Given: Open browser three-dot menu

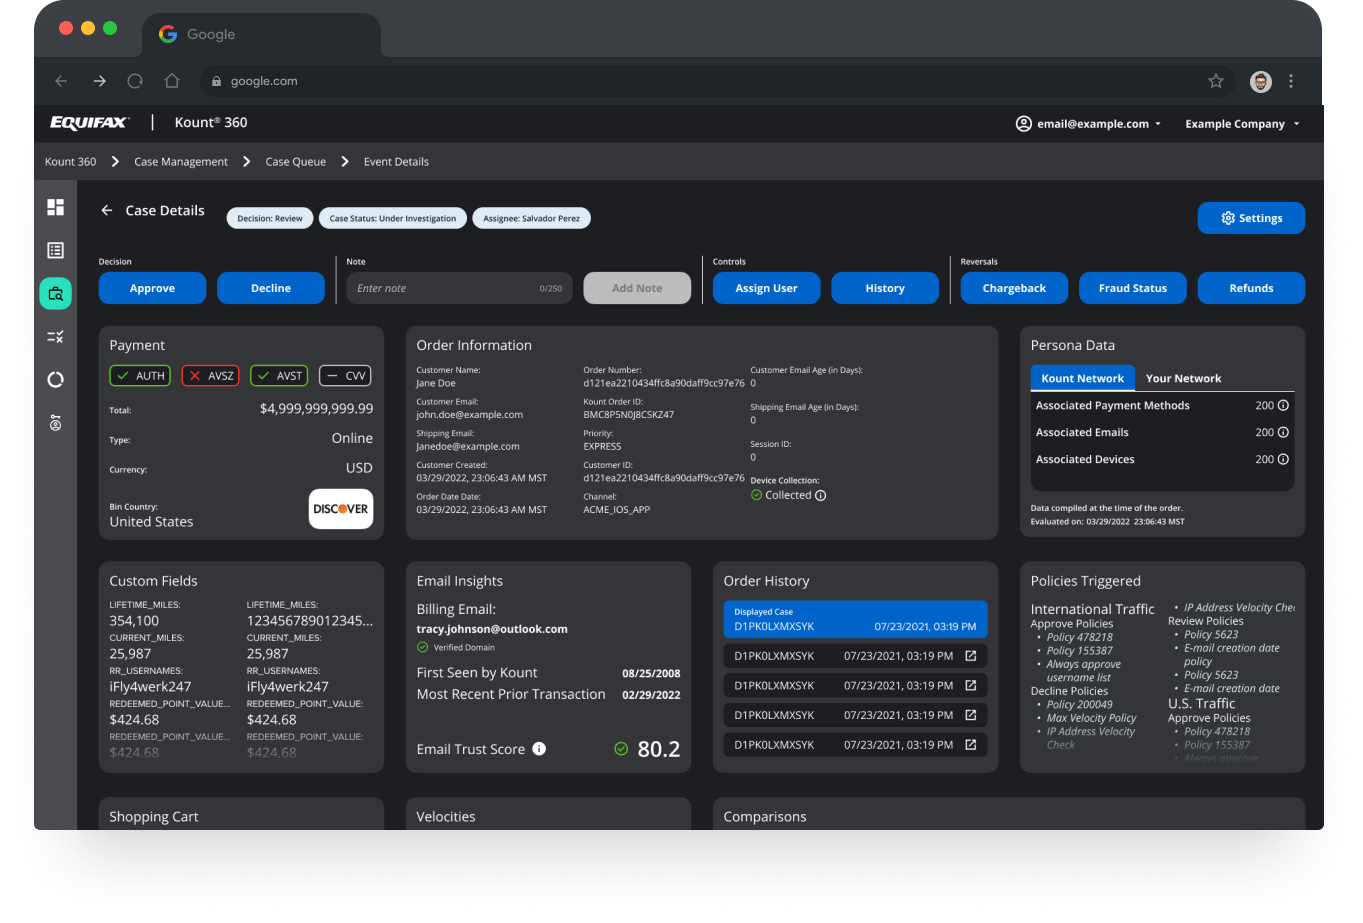Looking at the screenshot, I should point(1291,81).
